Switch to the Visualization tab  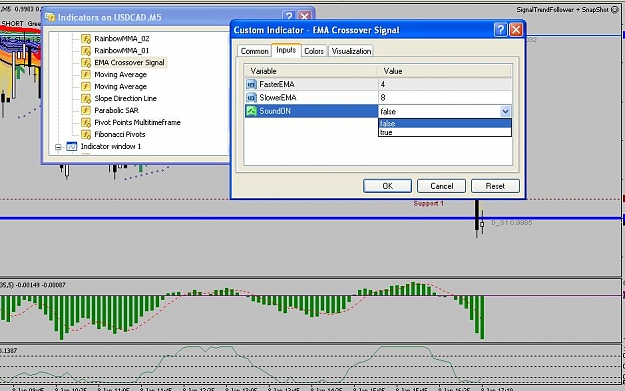coord(351,51)
